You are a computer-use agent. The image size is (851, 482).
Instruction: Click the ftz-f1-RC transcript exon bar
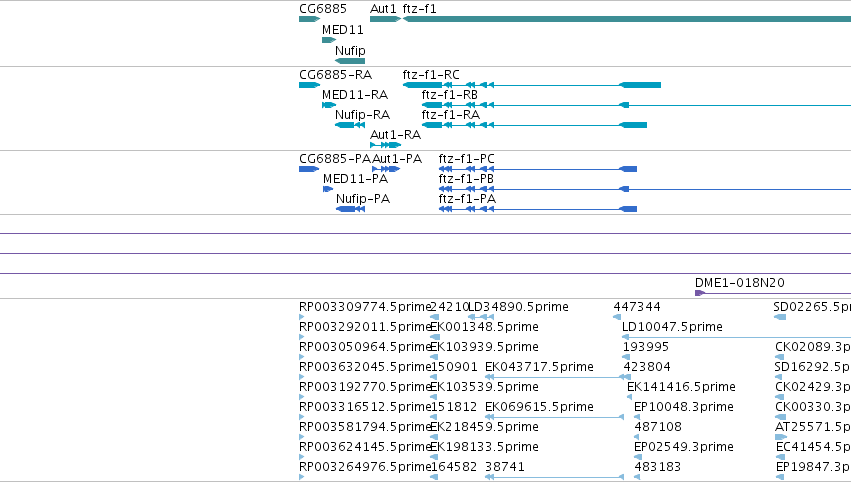[x=422, y=85]
